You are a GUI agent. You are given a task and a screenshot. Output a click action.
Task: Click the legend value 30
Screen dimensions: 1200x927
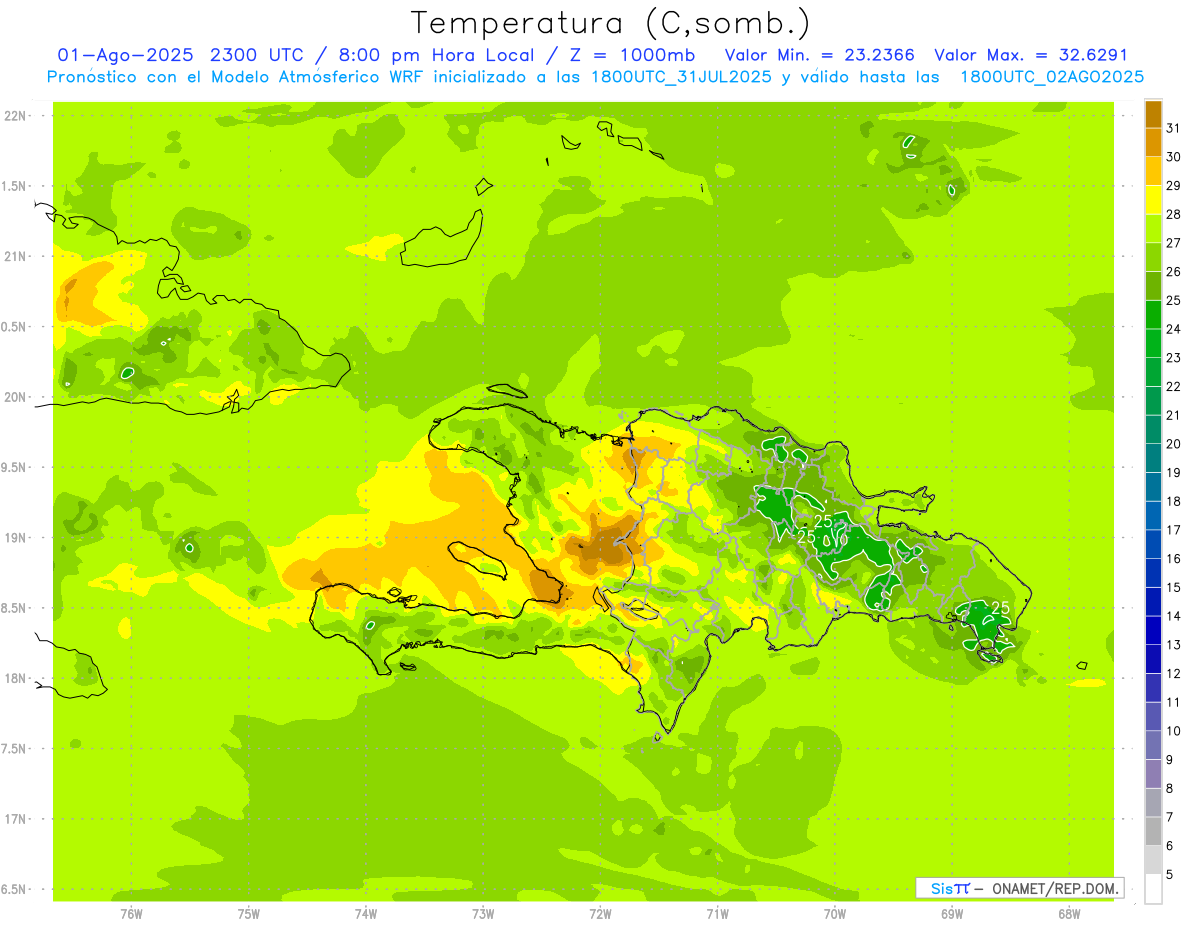1174,157
